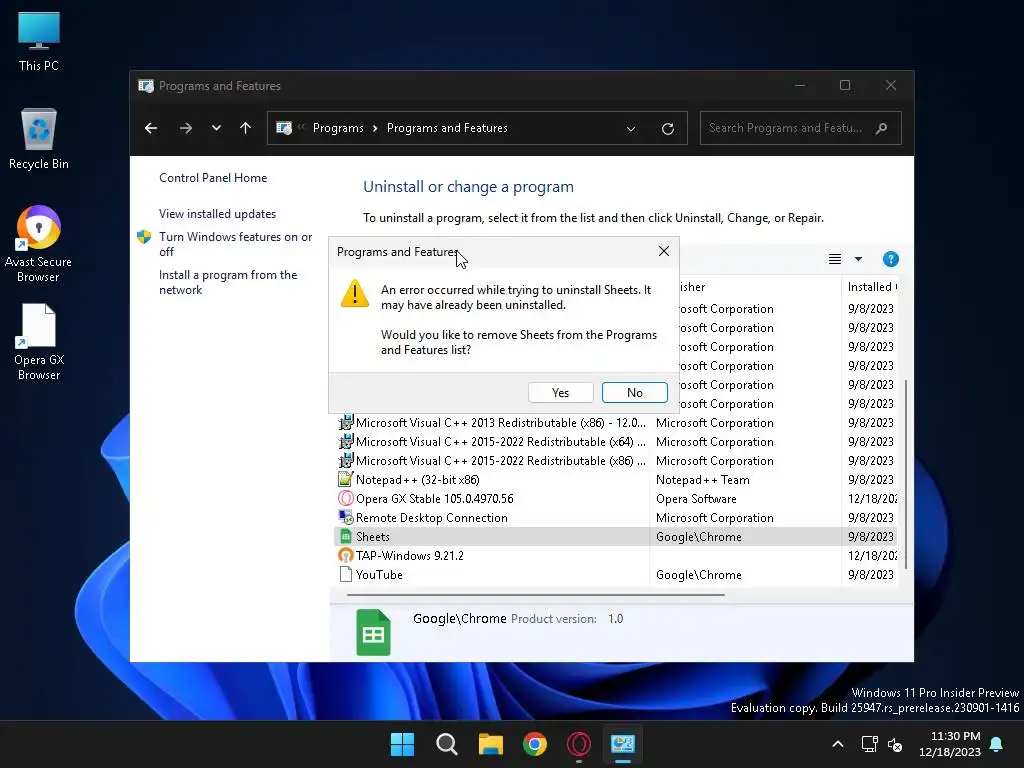Click Programs and Features breadcrumb segment
The width and height of the screenshot is (1024, 768).
447,128
